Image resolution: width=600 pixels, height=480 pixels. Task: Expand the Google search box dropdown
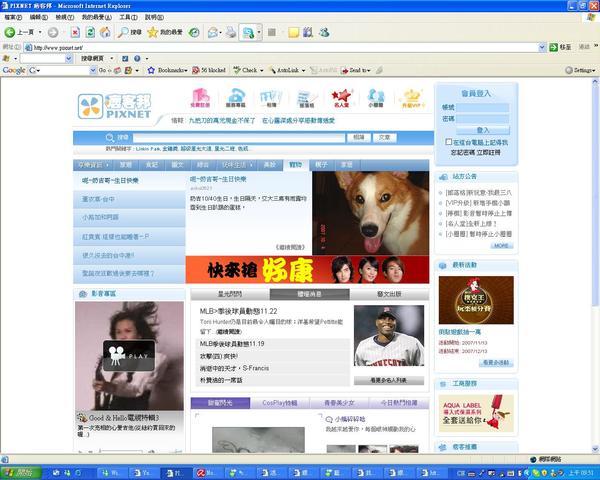93,70
